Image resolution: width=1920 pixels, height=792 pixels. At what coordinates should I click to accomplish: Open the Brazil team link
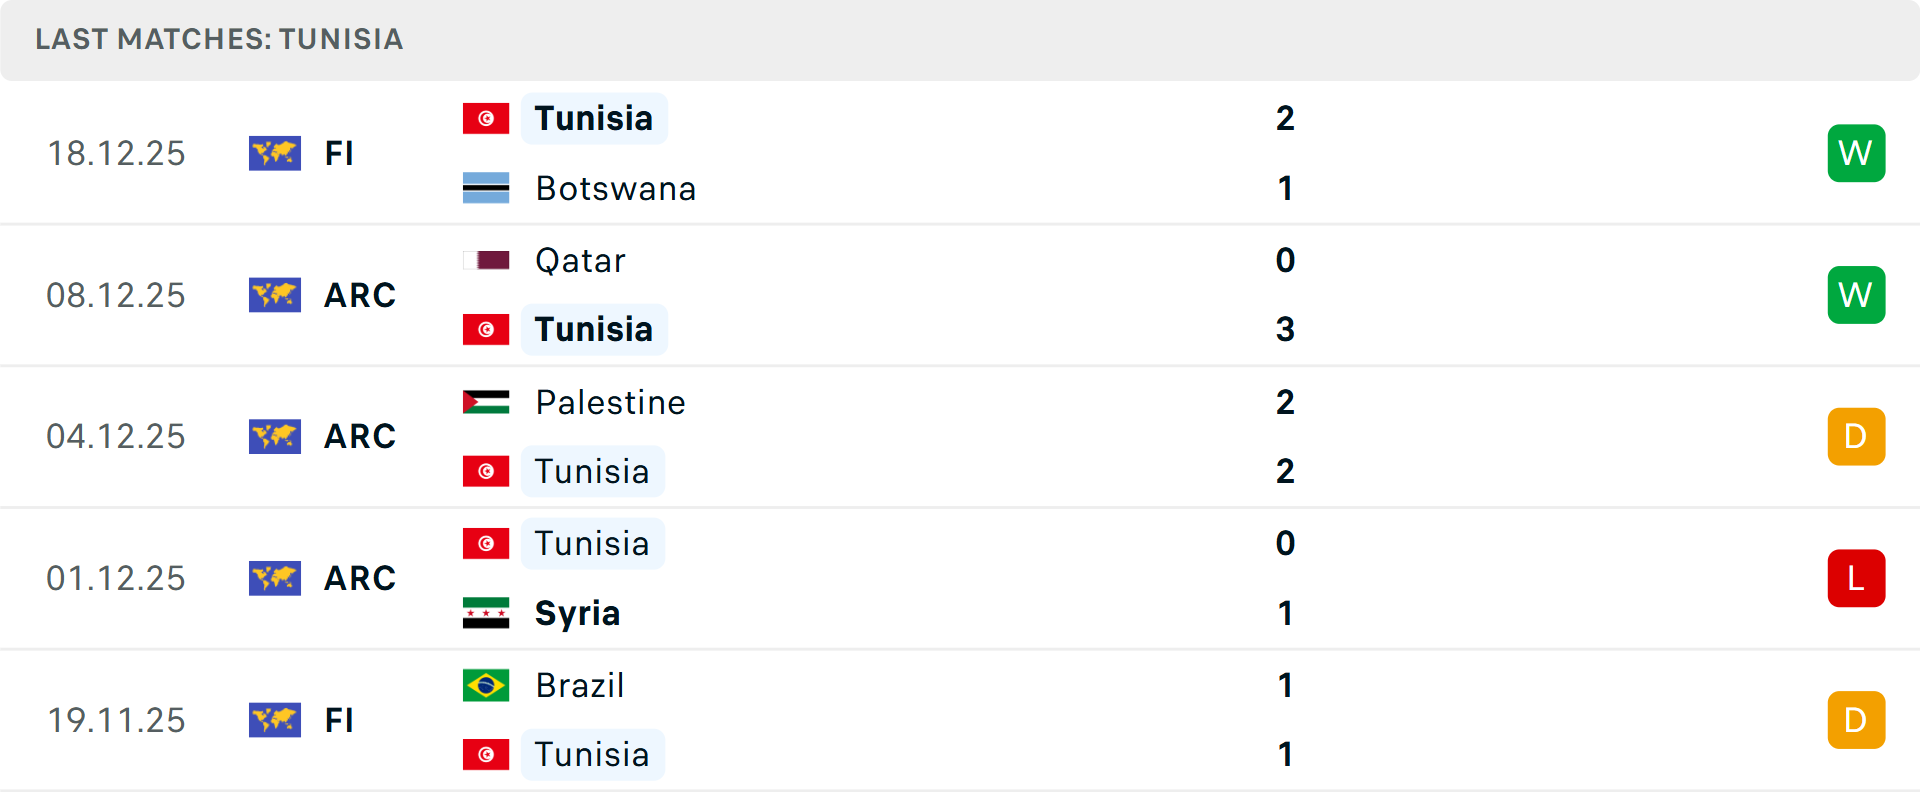[580, 685]
